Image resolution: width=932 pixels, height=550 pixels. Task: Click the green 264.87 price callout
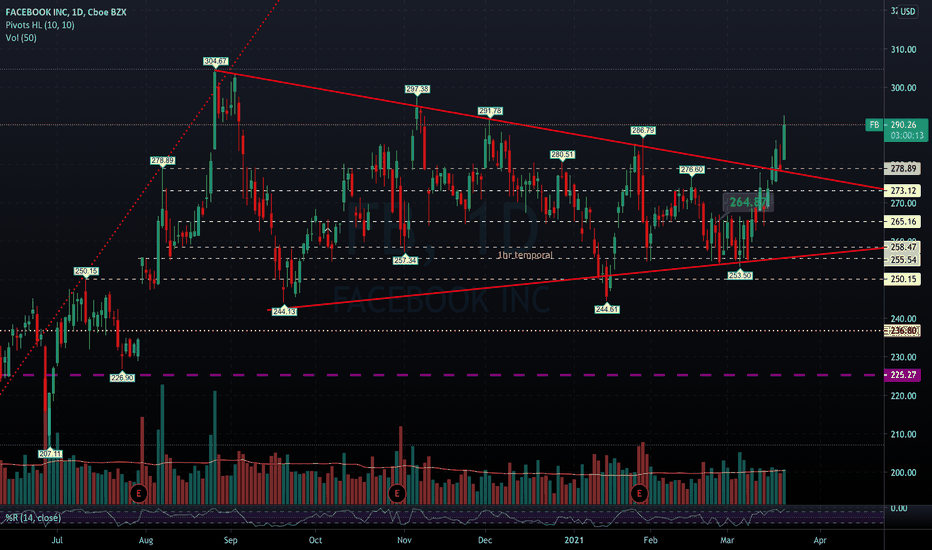pyautogui.click(x=748, y=202)
